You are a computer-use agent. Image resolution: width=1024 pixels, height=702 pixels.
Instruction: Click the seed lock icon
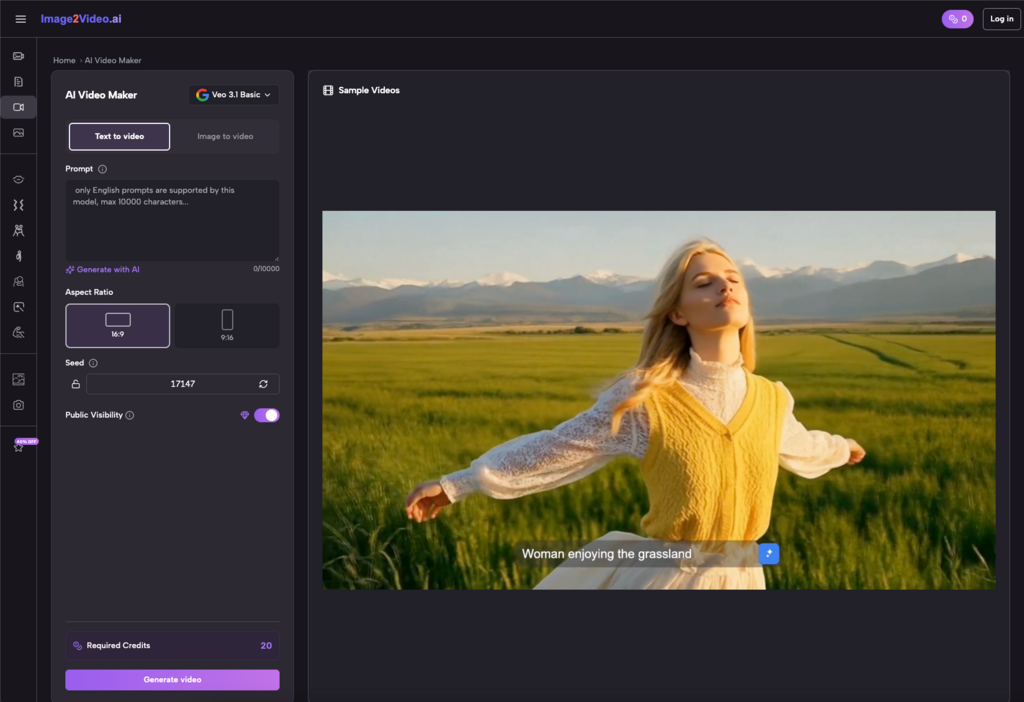pos(75,384)
